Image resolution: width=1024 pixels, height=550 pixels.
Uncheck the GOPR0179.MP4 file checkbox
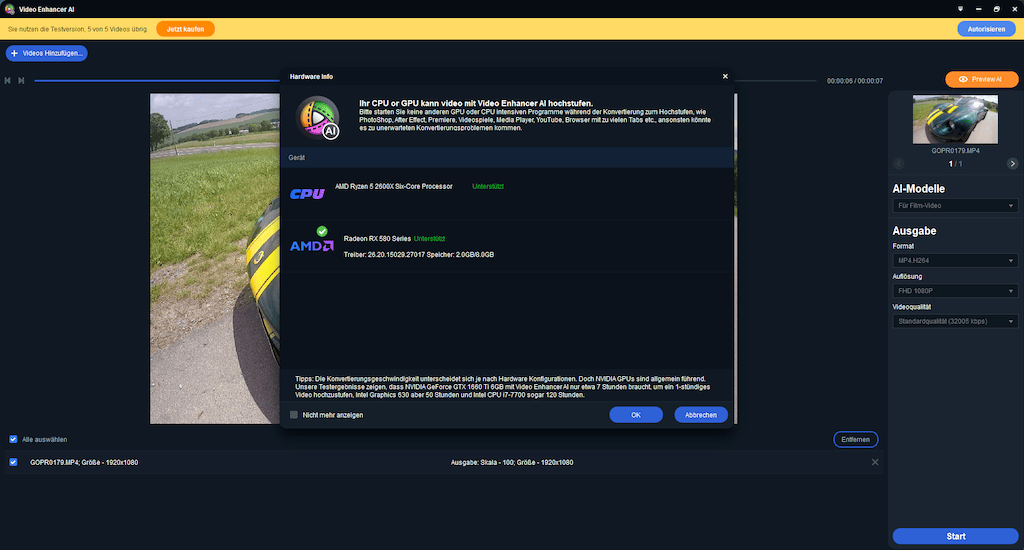(13, 462)
